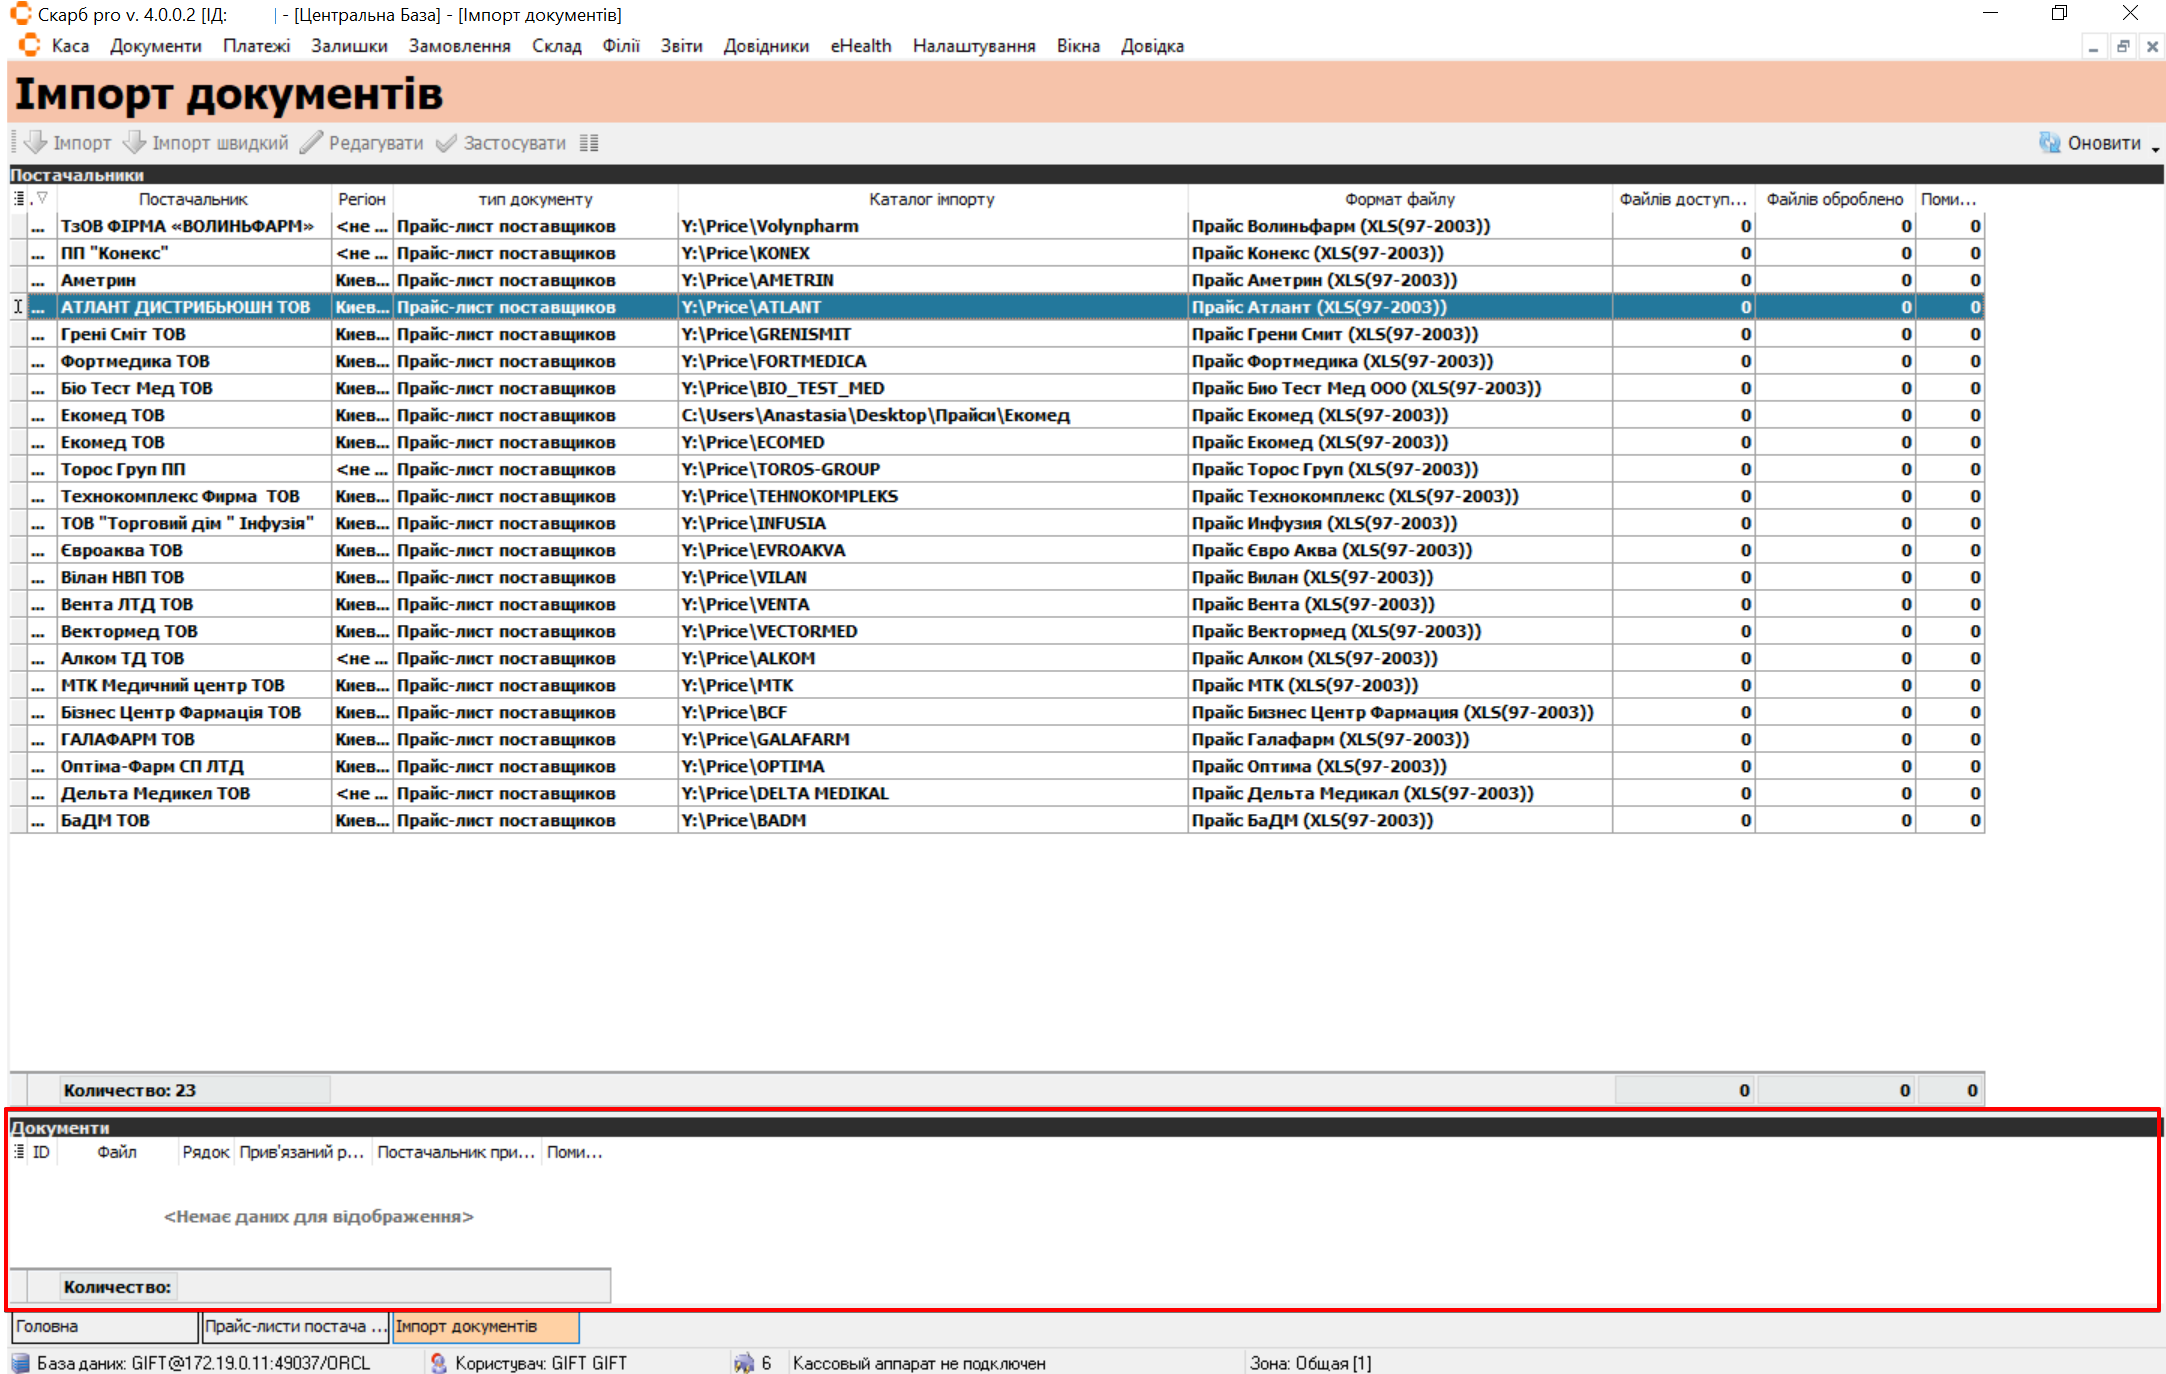Click the Імпорт швидкий arrow icon
The image size is (2166, 1374).
click(x=135, y=142)
